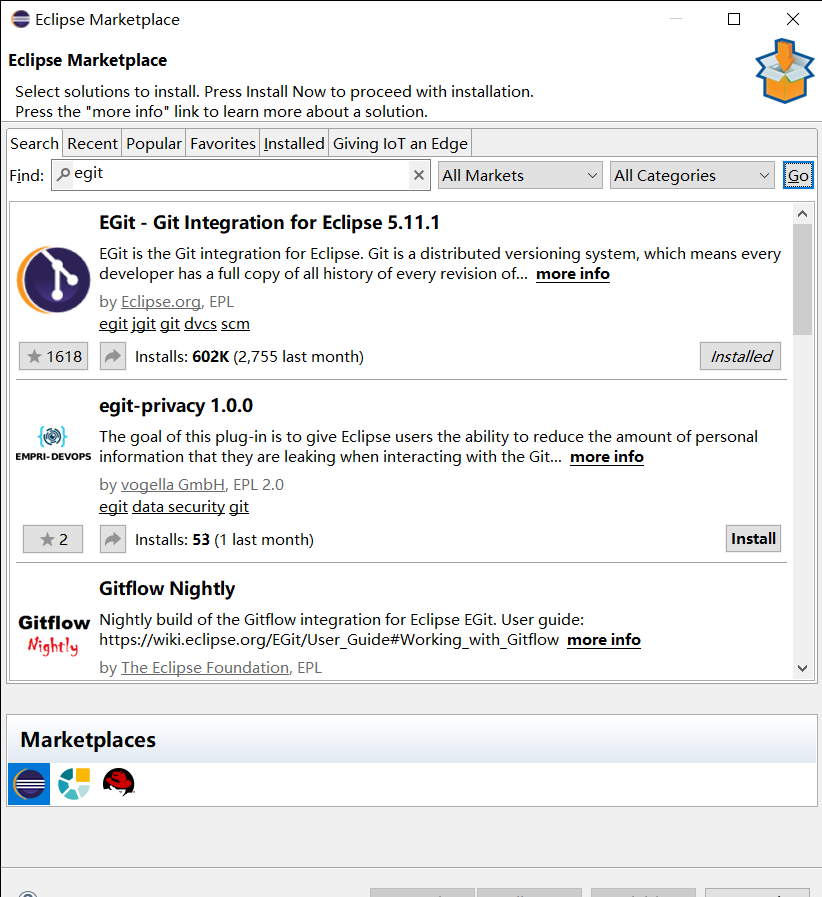
Task: Open more info for Gitflow Nightly
Action: (x=604, y=640)
